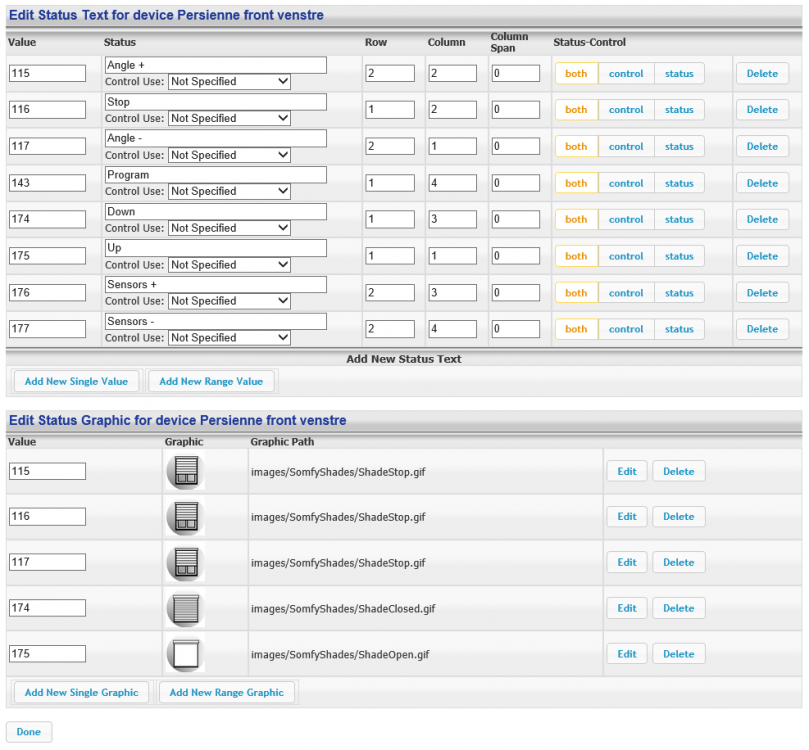The image size is (809, 750).
Task: Click Add New Single Value button
Action: (77, 381)
